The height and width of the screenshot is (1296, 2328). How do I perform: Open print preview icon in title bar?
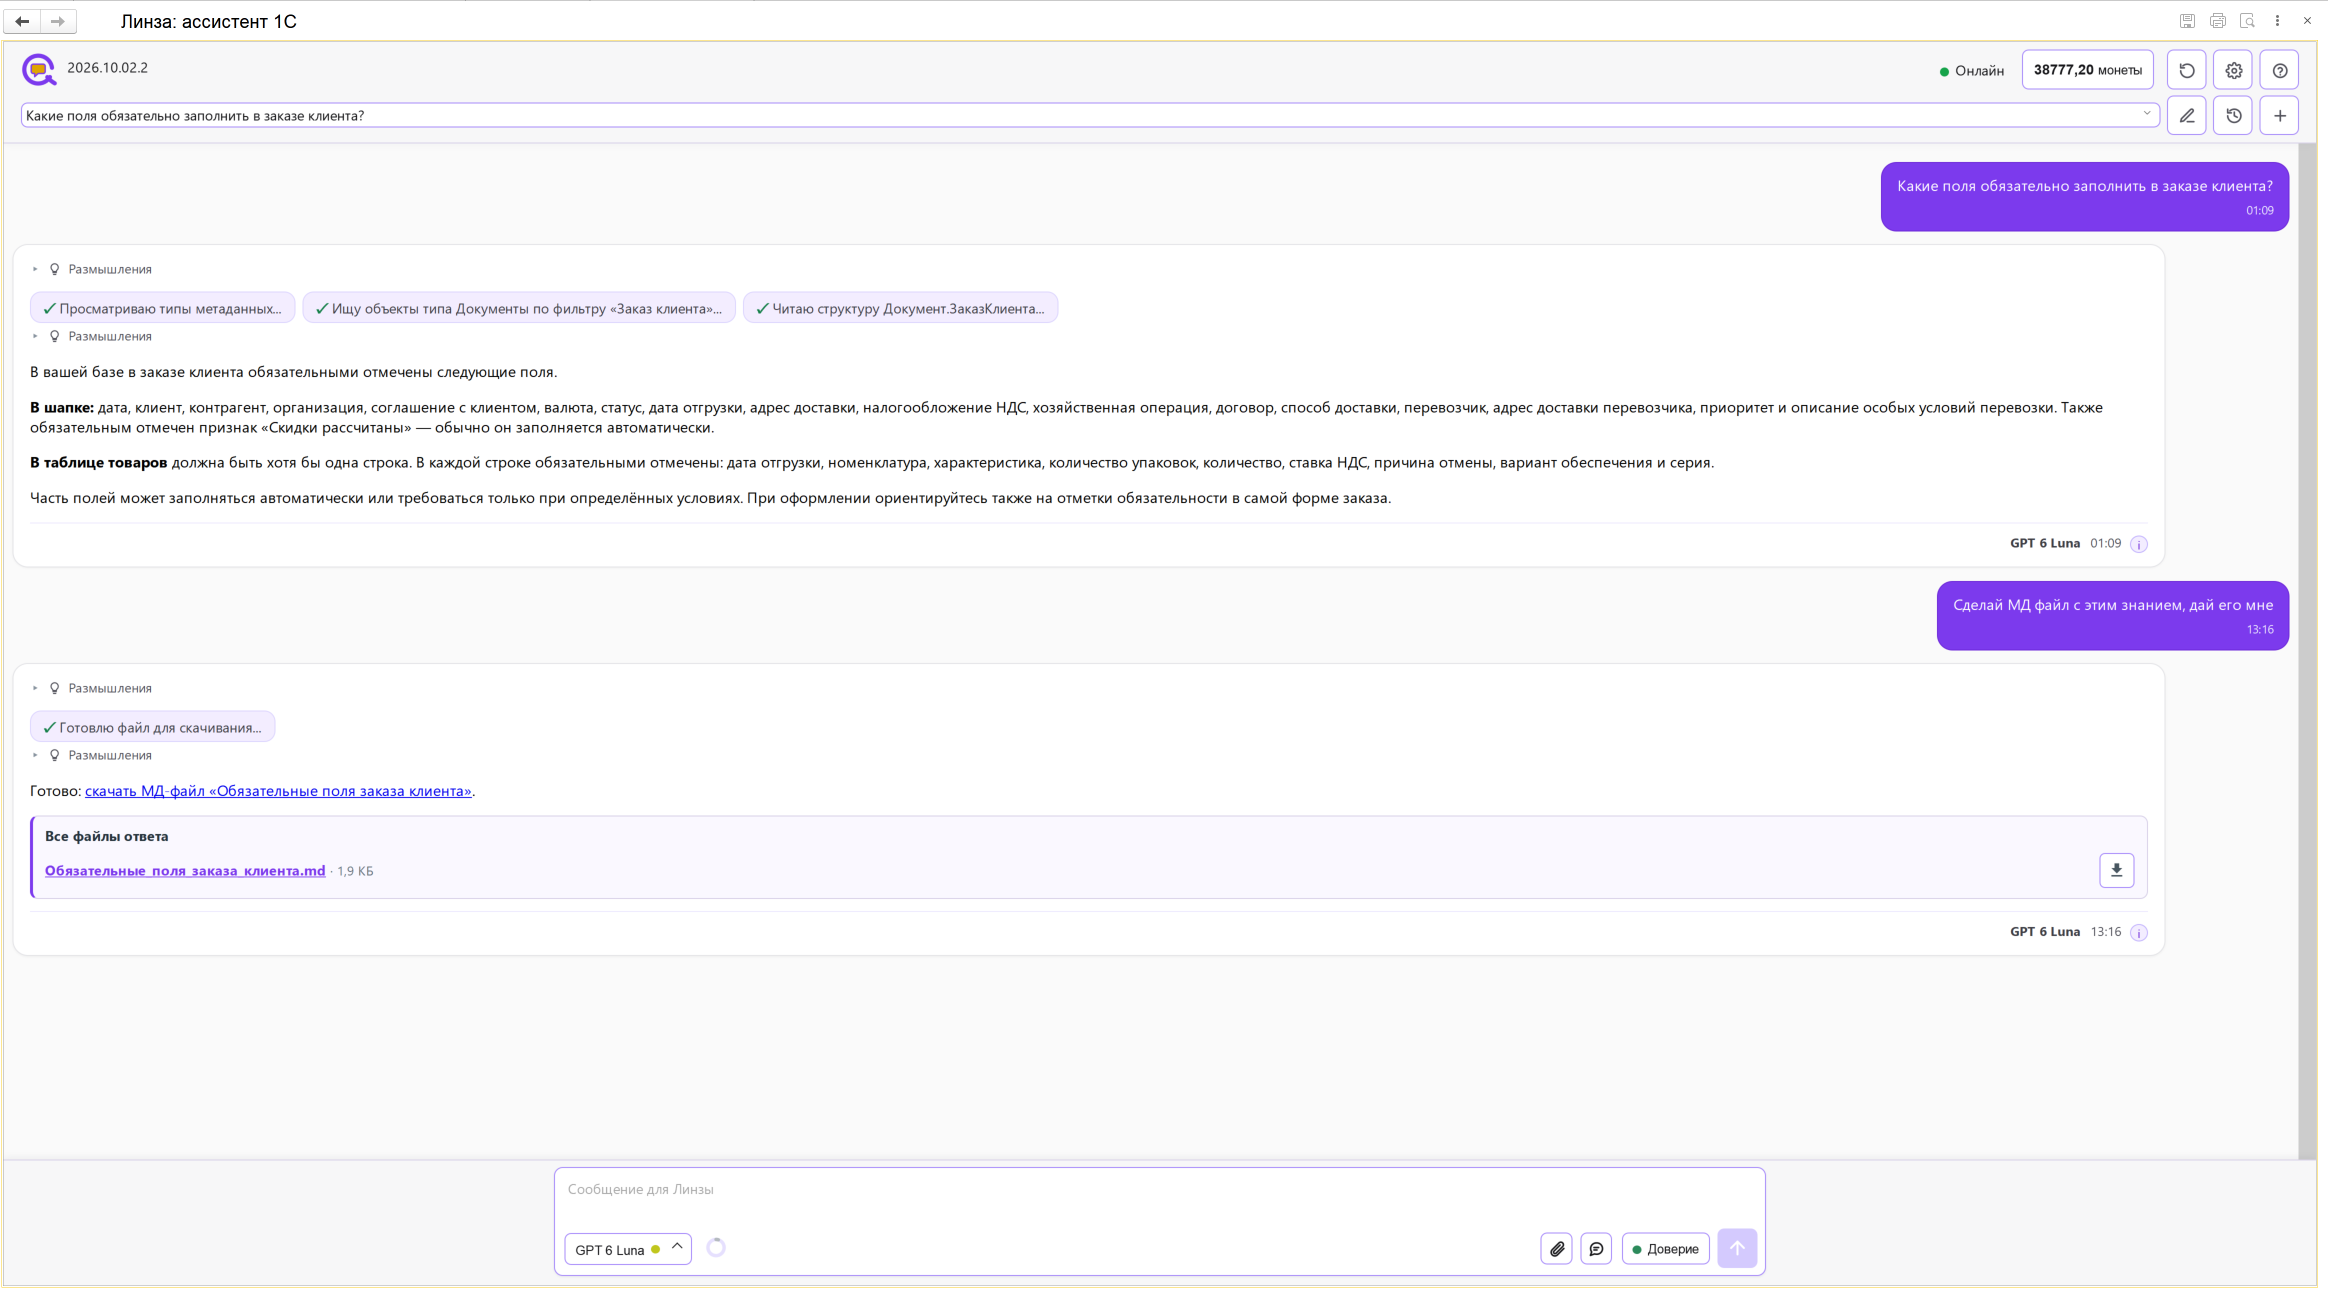[2247, 21]
